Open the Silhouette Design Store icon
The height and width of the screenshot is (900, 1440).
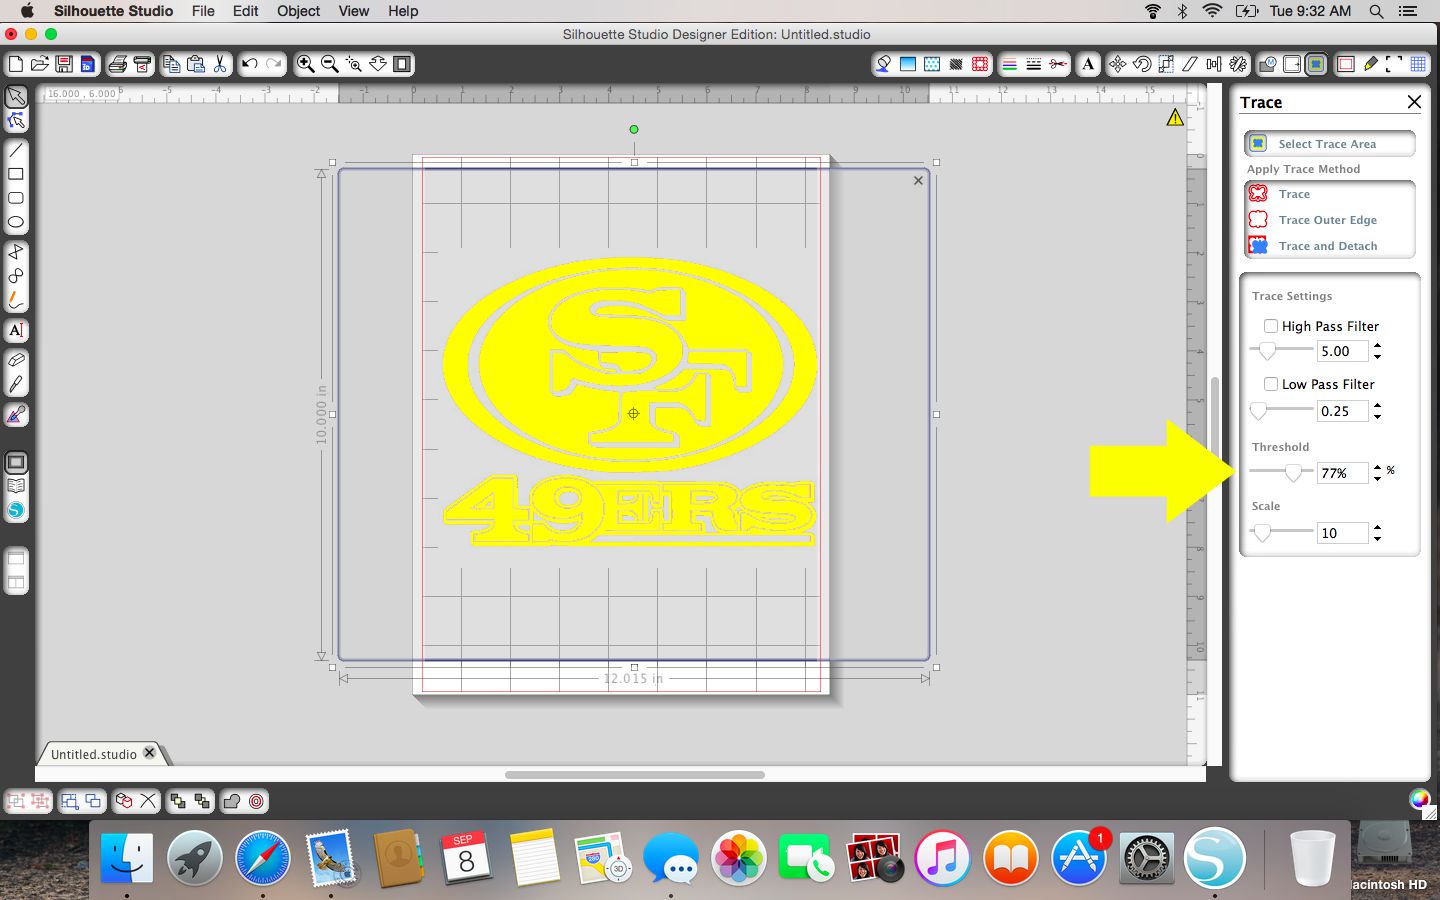pyautogui.click(x=16, y=510)
